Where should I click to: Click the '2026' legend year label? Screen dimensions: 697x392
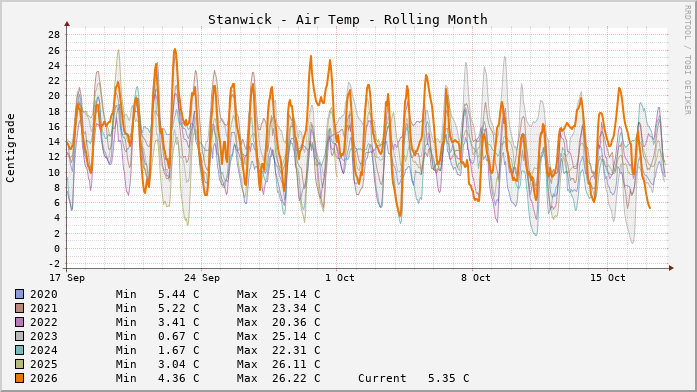tap(44, 378)
